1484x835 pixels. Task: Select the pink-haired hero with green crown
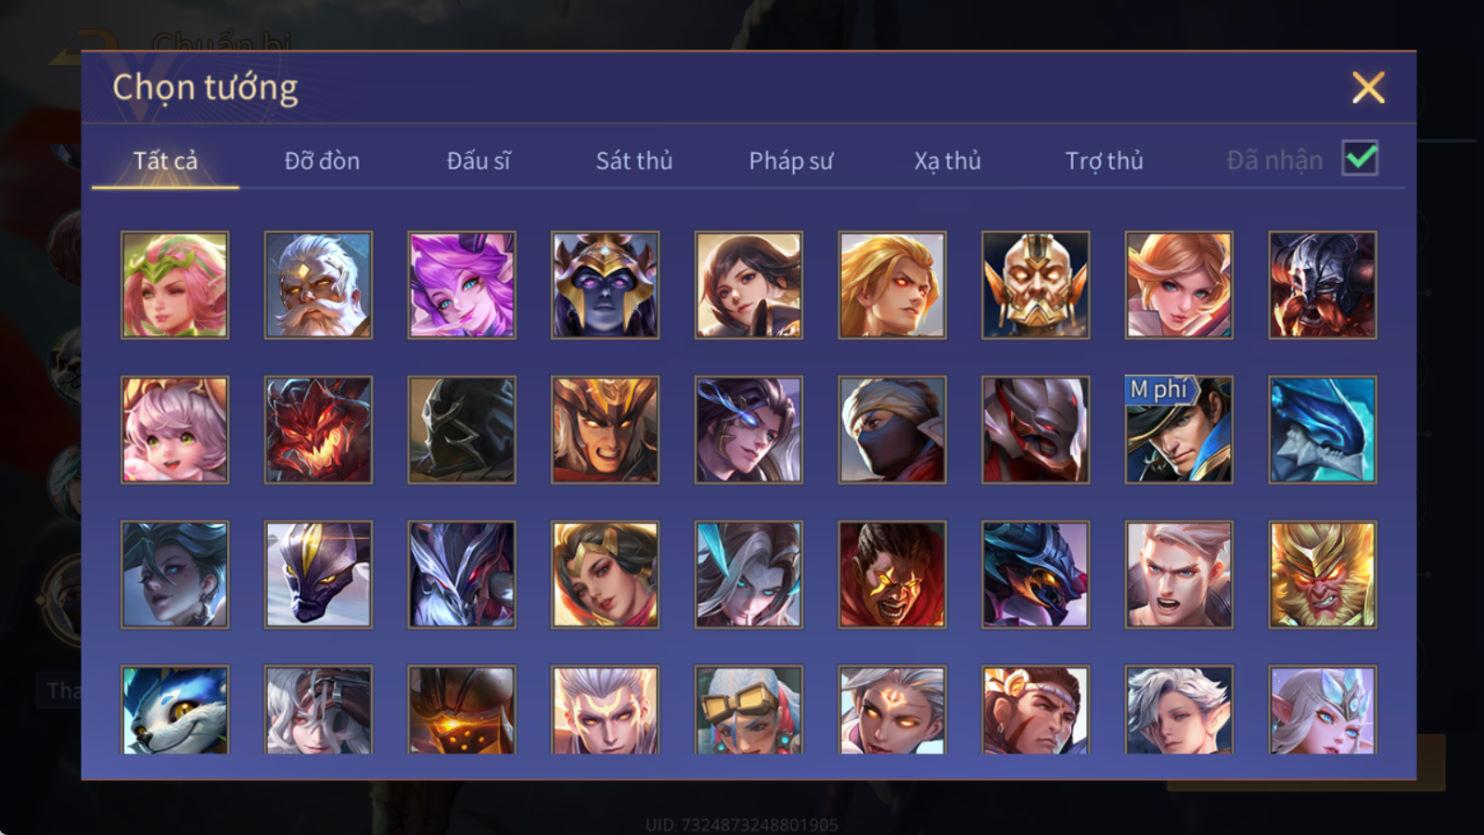coord(175,285)
